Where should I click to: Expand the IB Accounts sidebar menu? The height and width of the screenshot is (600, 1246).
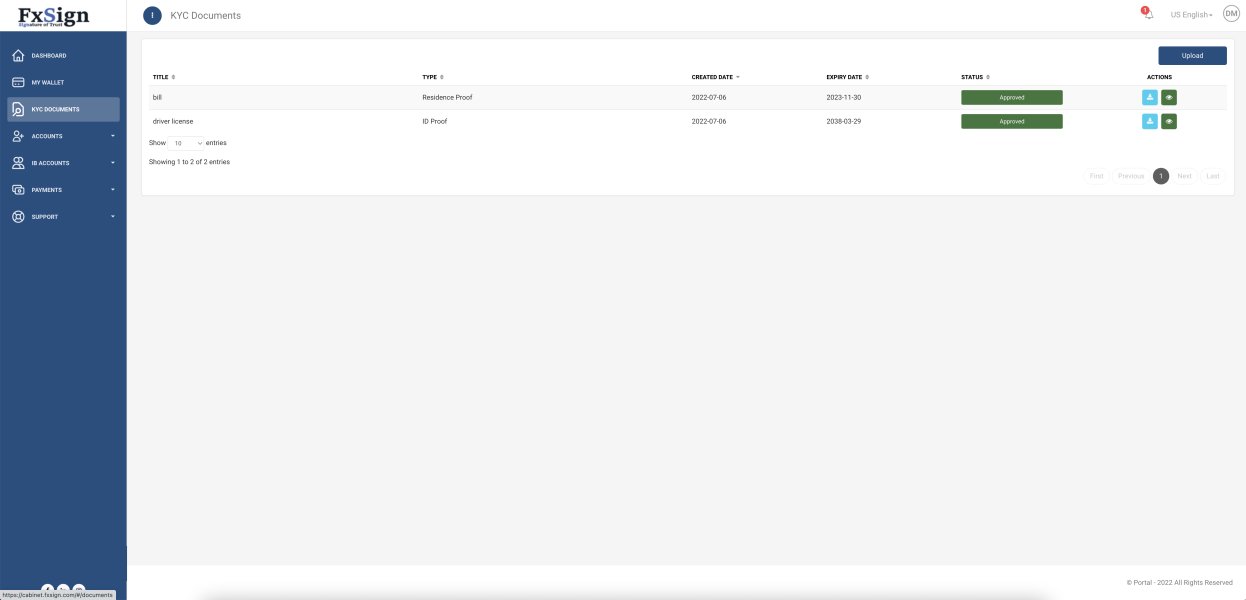click(x=63, y=163)
